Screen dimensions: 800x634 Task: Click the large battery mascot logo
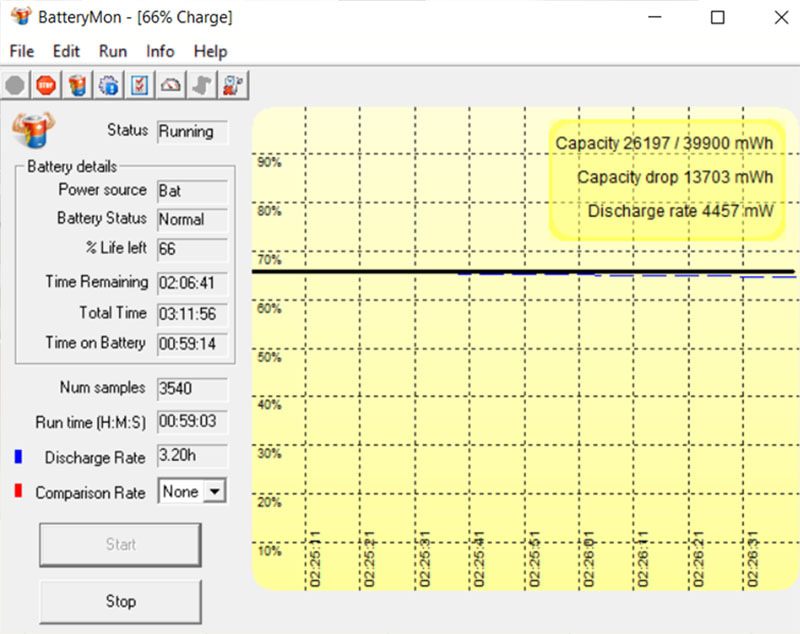pos(33,130)
